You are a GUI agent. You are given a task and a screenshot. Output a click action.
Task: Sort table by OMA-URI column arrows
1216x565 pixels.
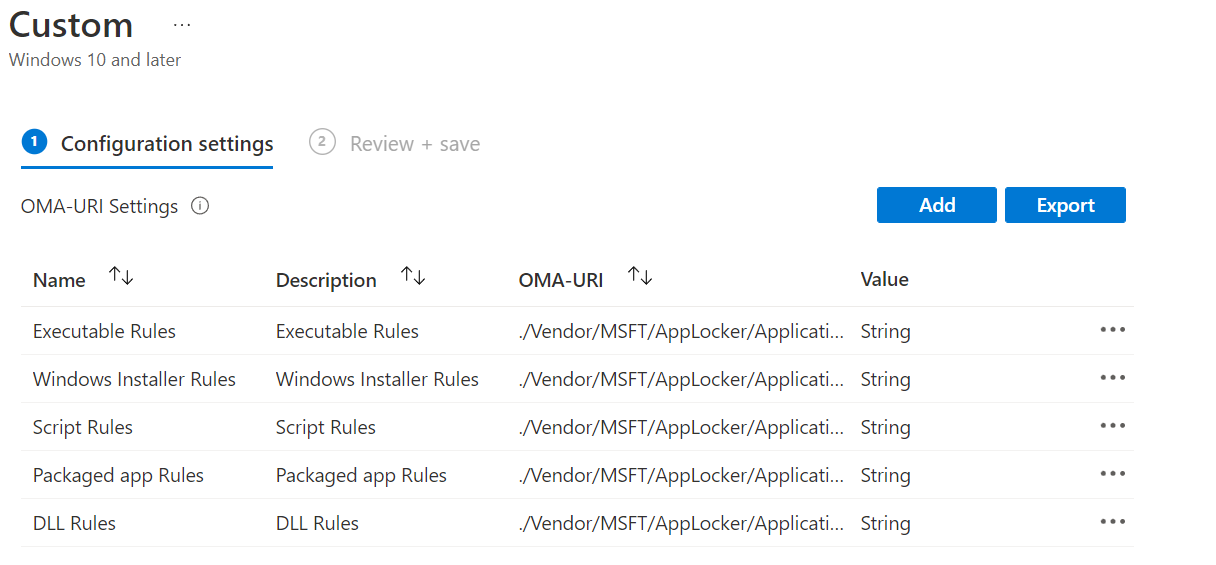point(640,277)
